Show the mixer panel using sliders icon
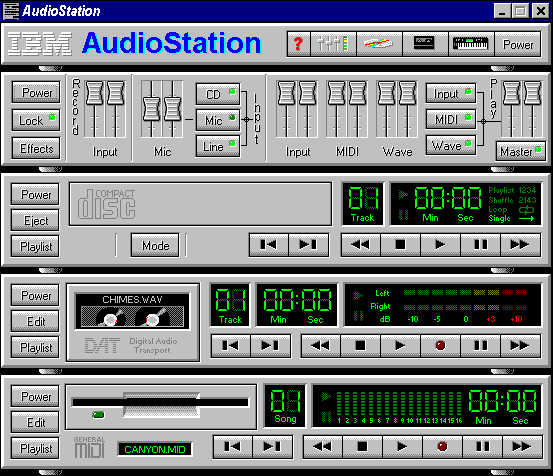 pos(333,44)
